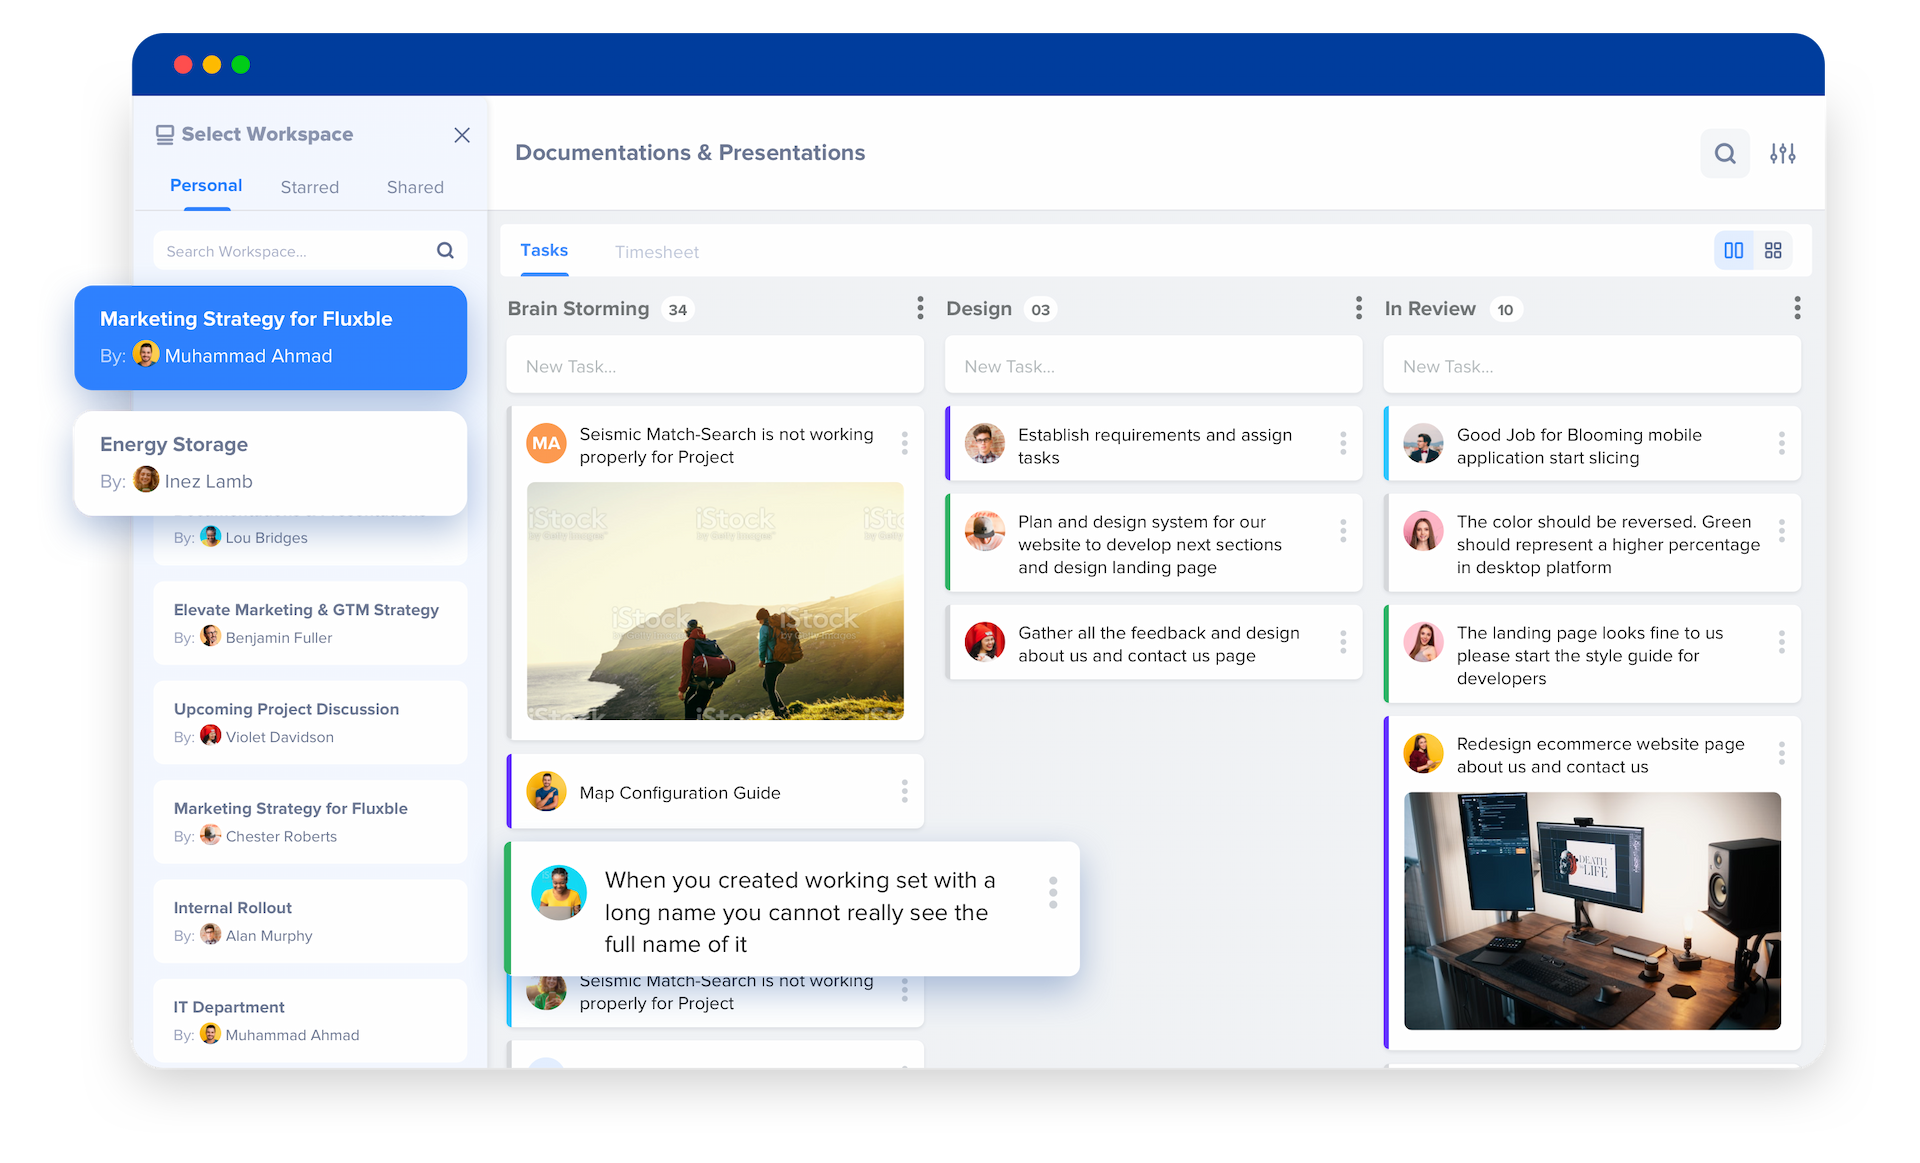Open options for Good Job for Blooming card
The height and width of the screenshot is (1163, 1920).
tap(1782, 443)
